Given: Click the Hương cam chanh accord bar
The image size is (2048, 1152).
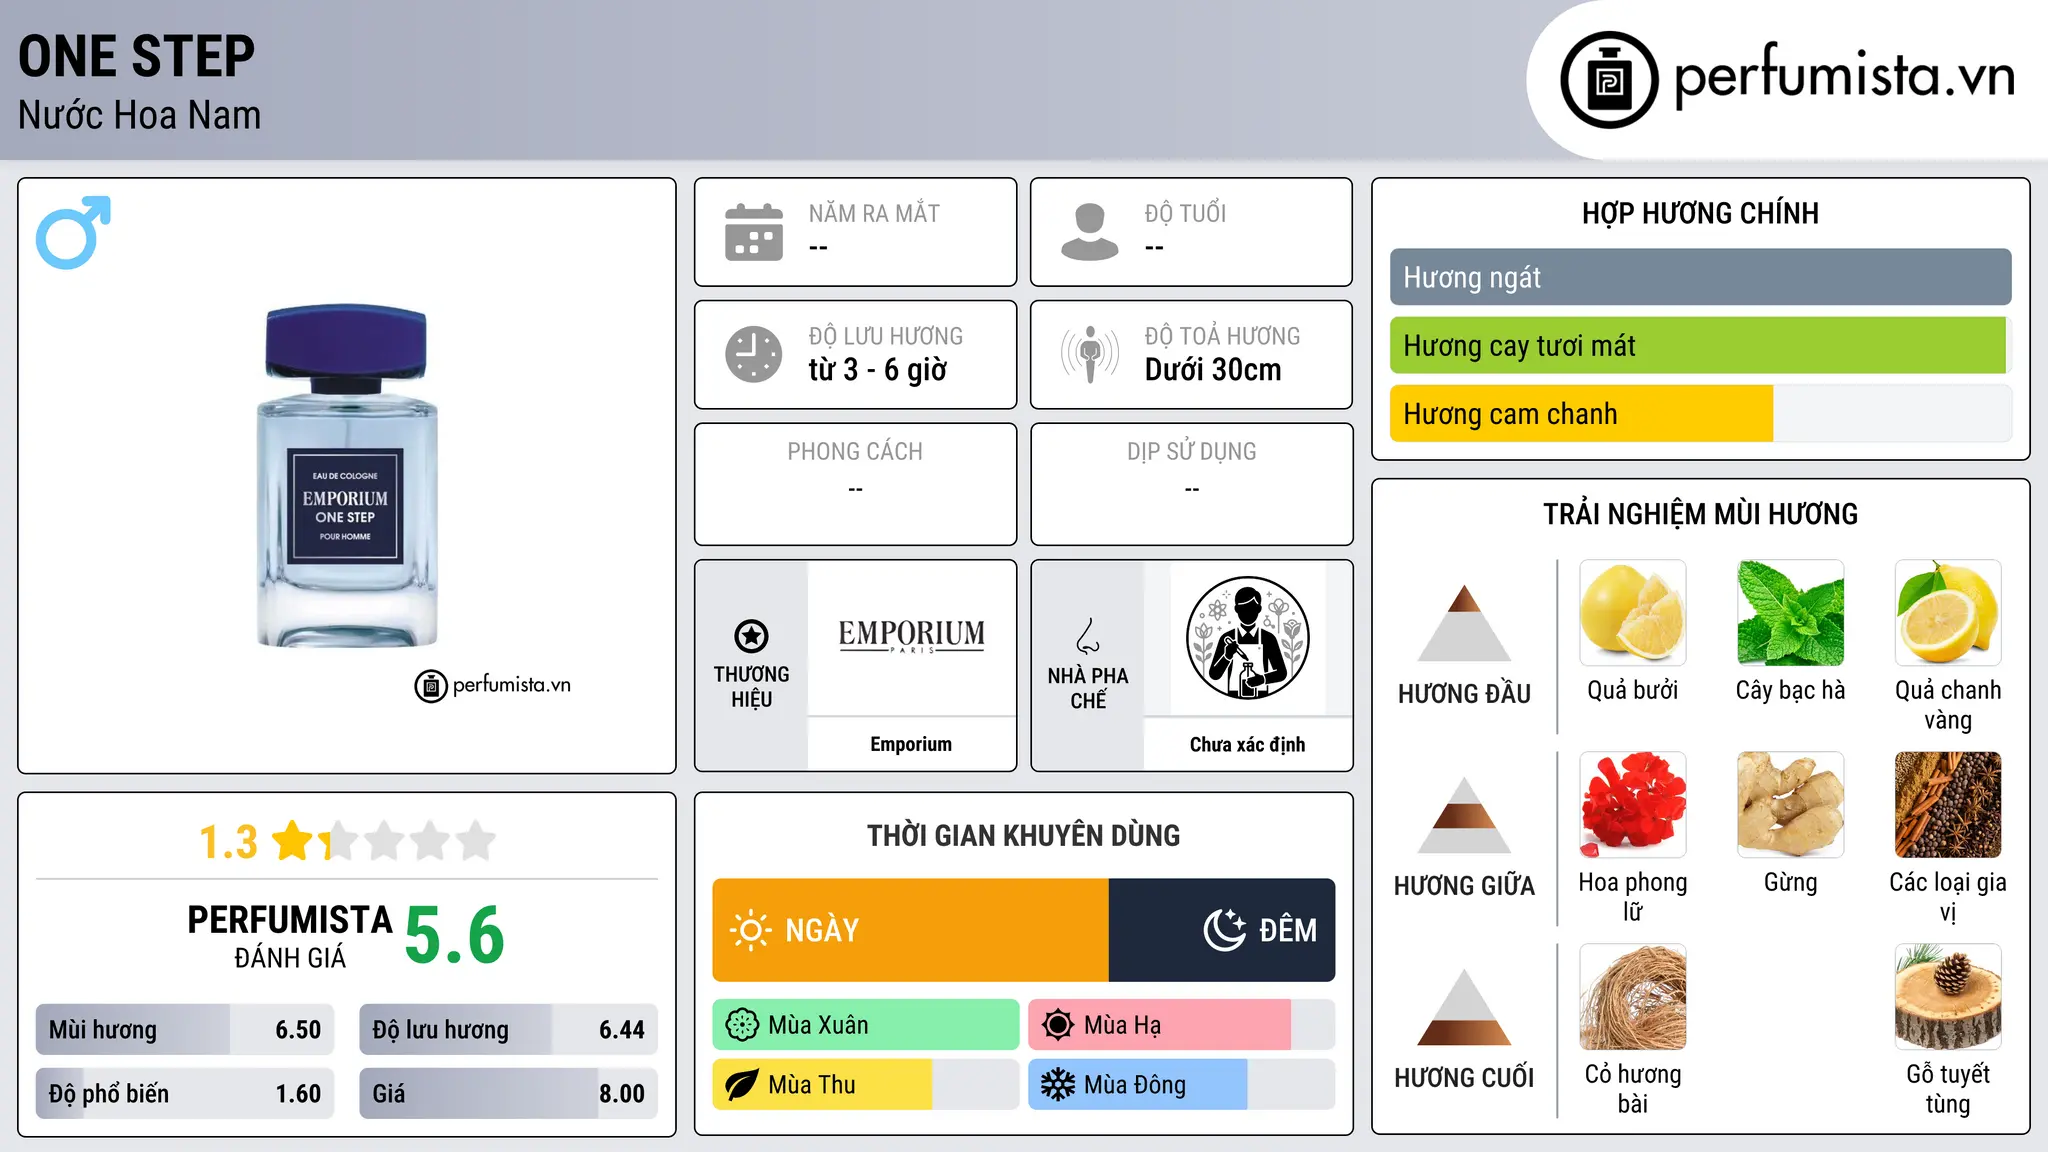Looking at the screenshot, I should click(x=1700, y=414).
